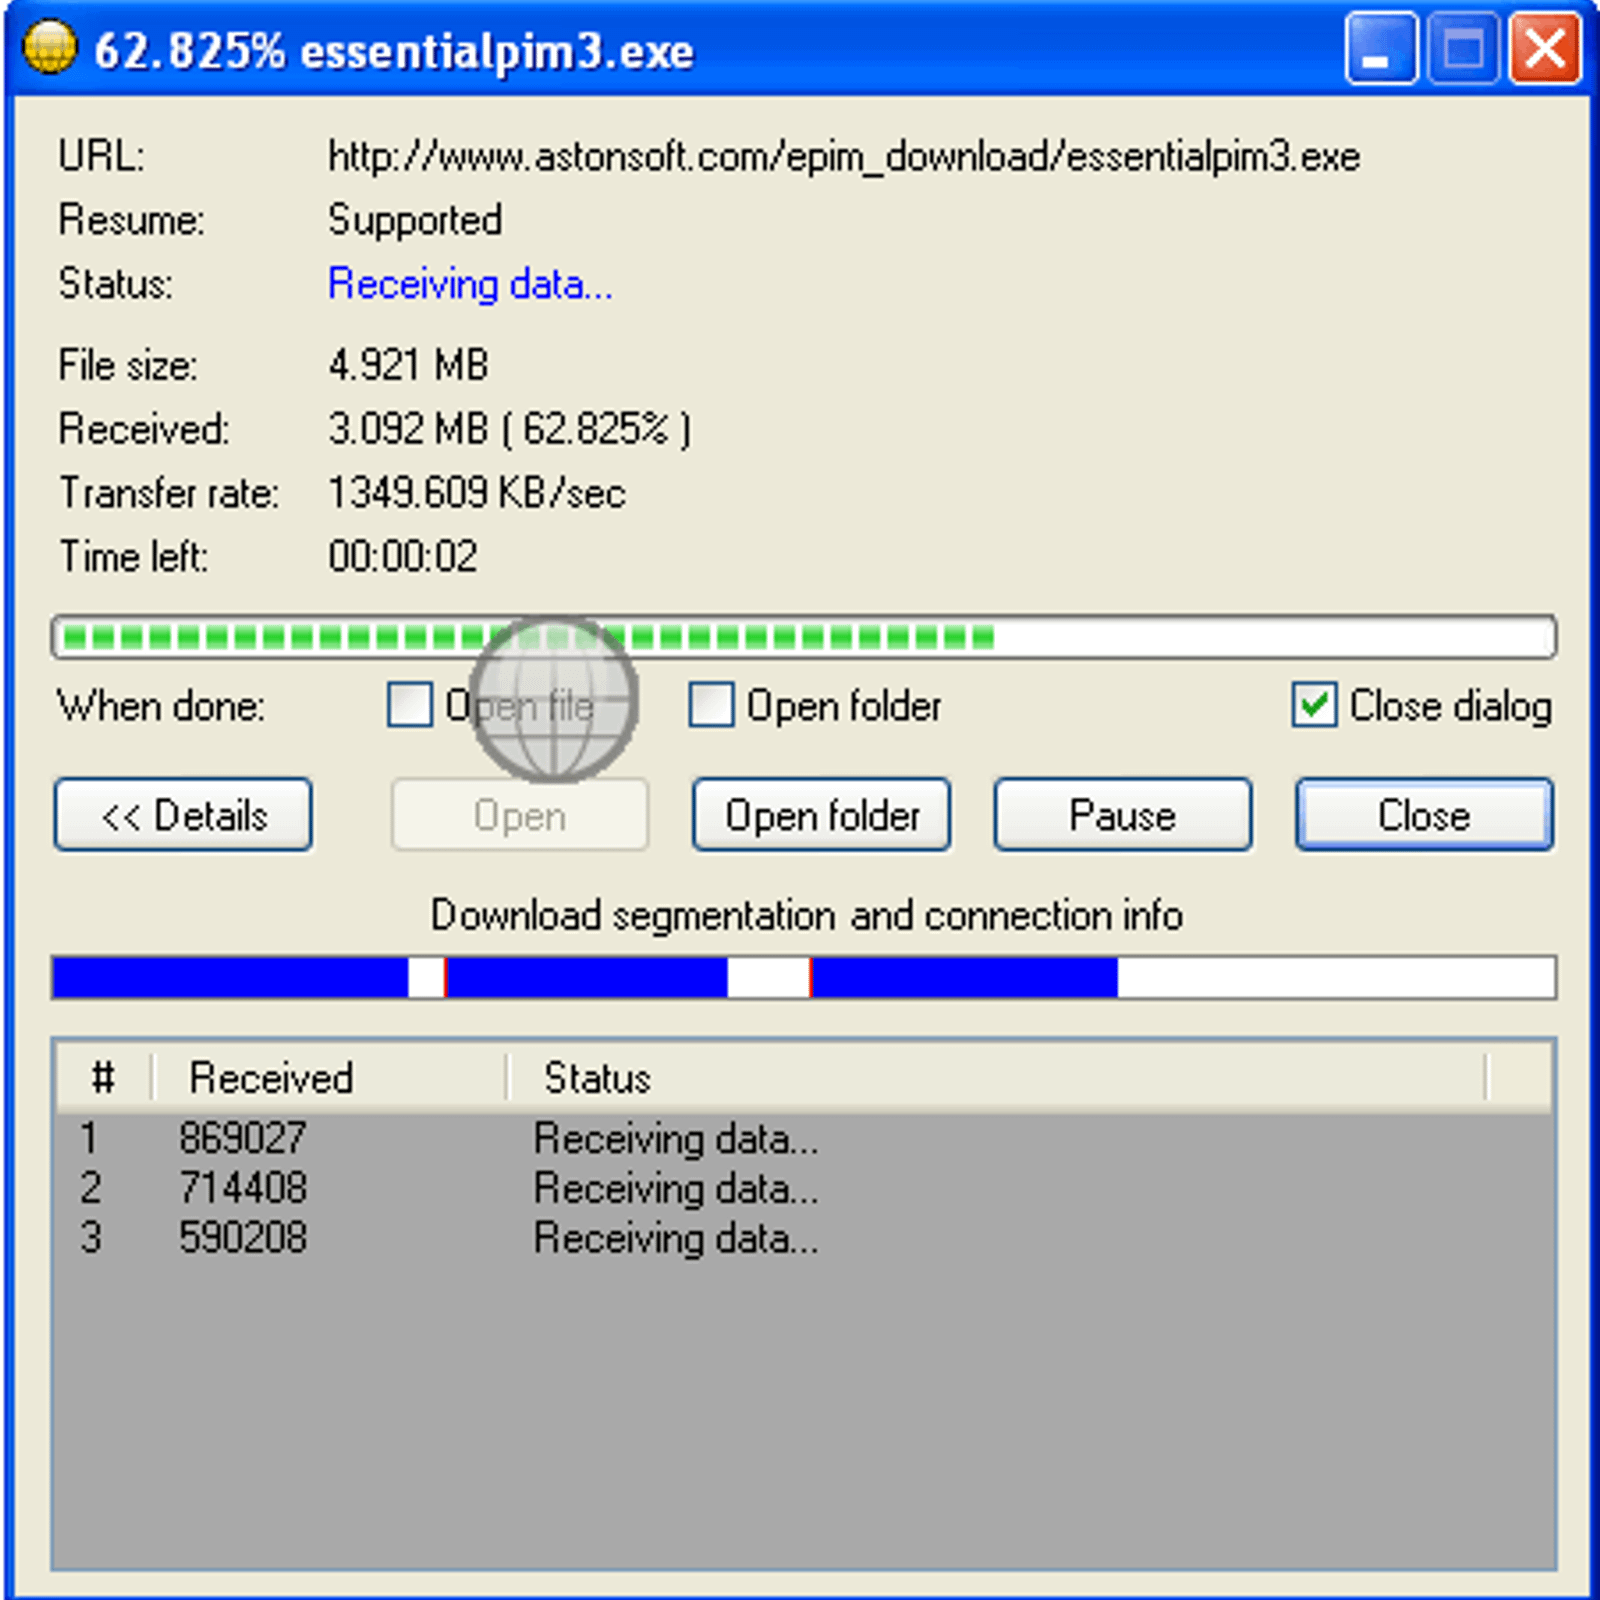Image resolution: width=1600 pixels, height=1600 pixels.
Task: Sort by the Status column header
Action: tap(997, 1078)
